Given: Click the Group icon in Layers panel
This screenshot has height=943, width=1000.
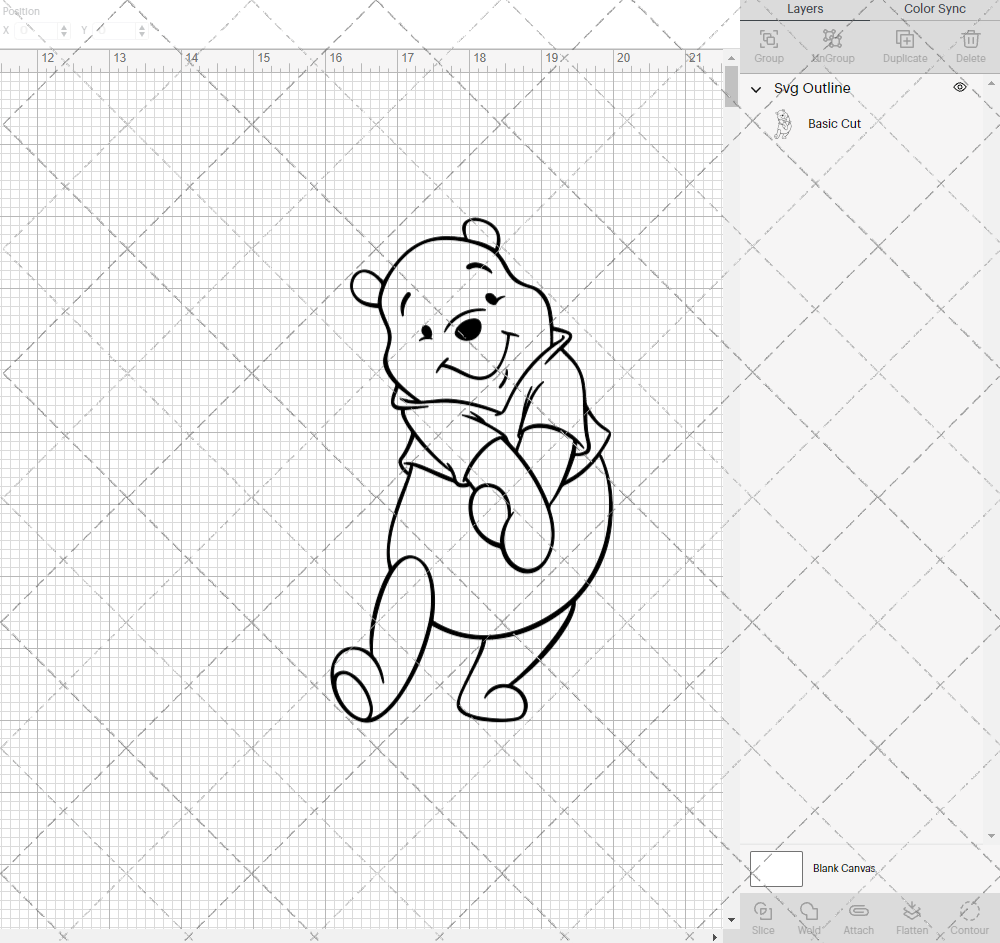Looking at the screenshot, I should 768,39.
